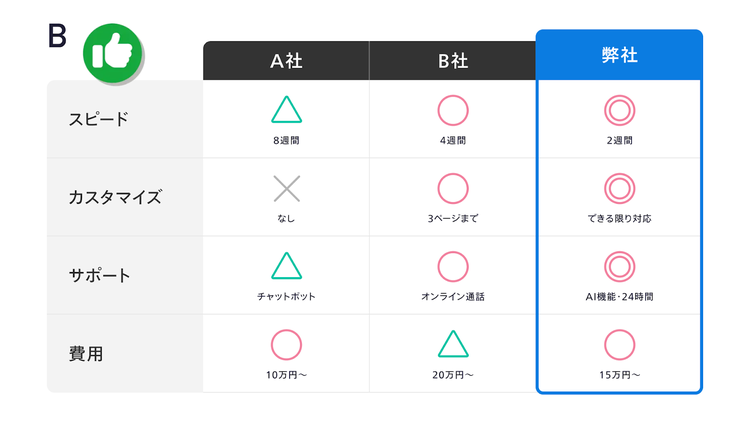
Task: Click the circle icon above オンライン通話
Action: click(453, 266)
